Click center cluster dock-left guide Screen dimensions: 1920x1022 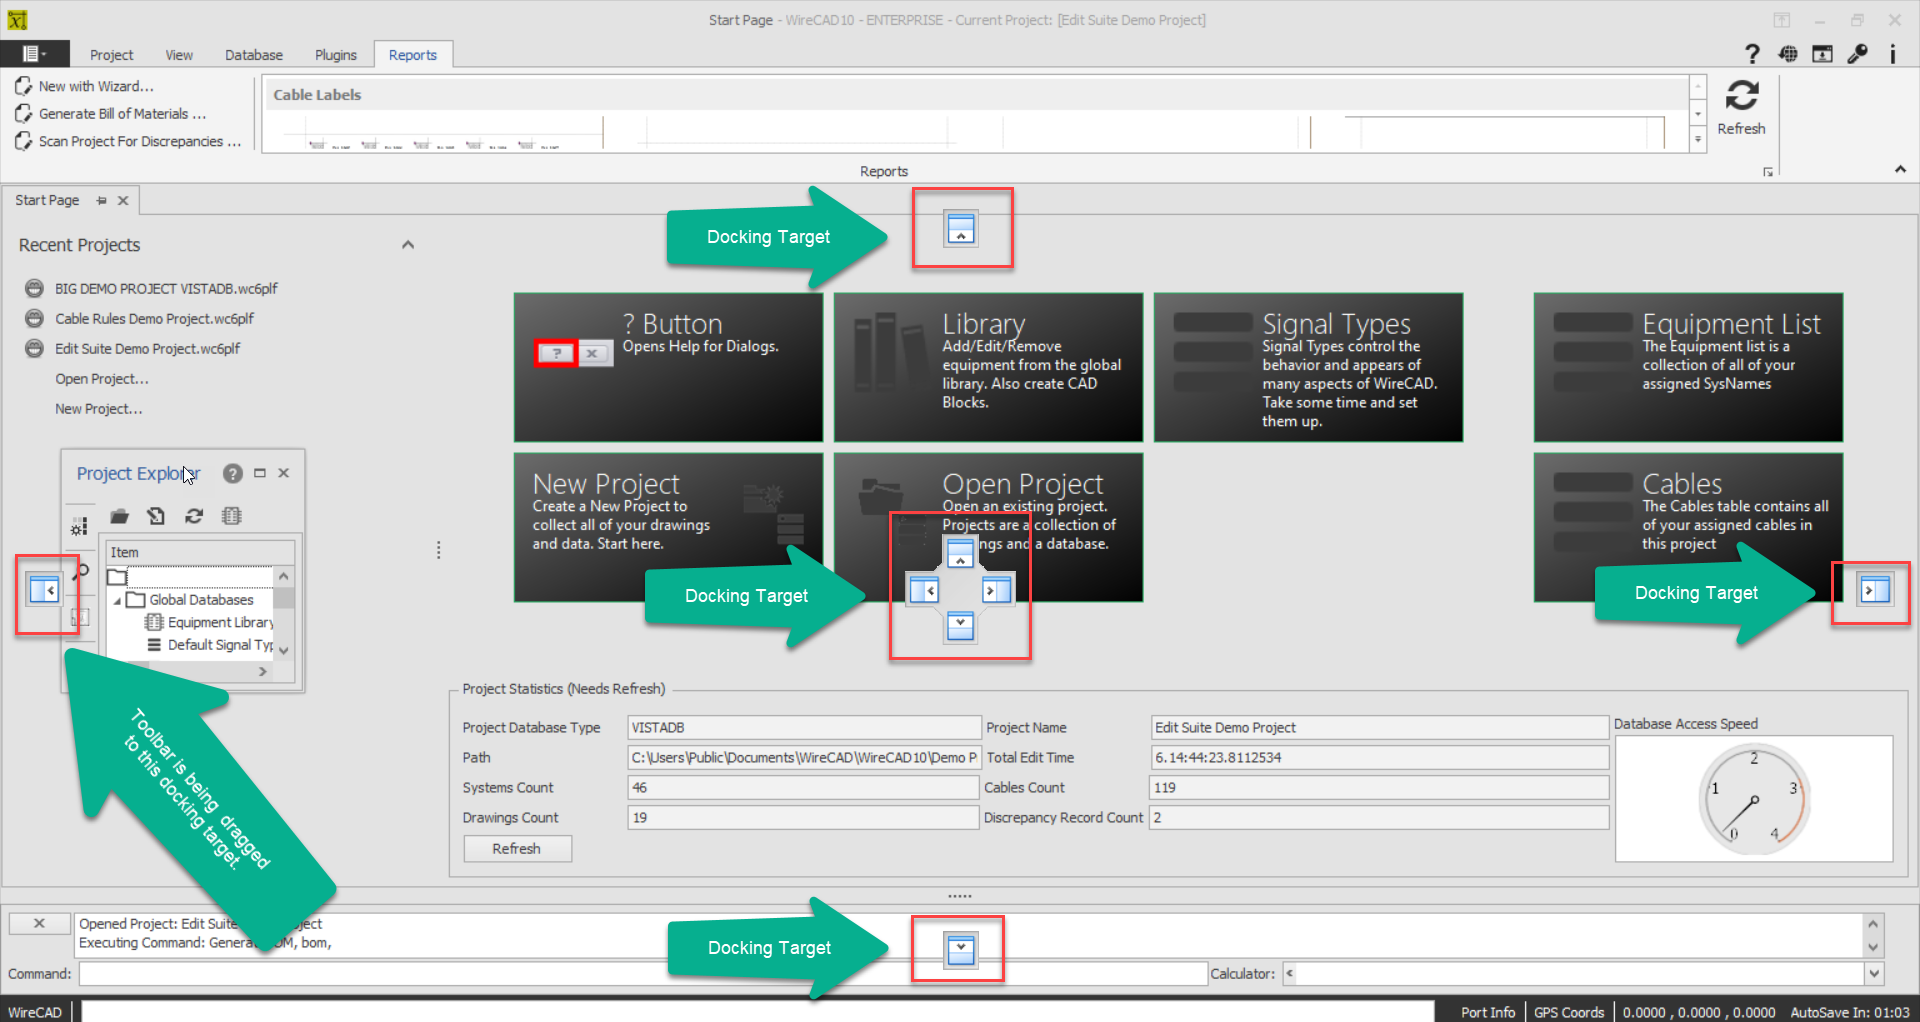tap(924, 590)
